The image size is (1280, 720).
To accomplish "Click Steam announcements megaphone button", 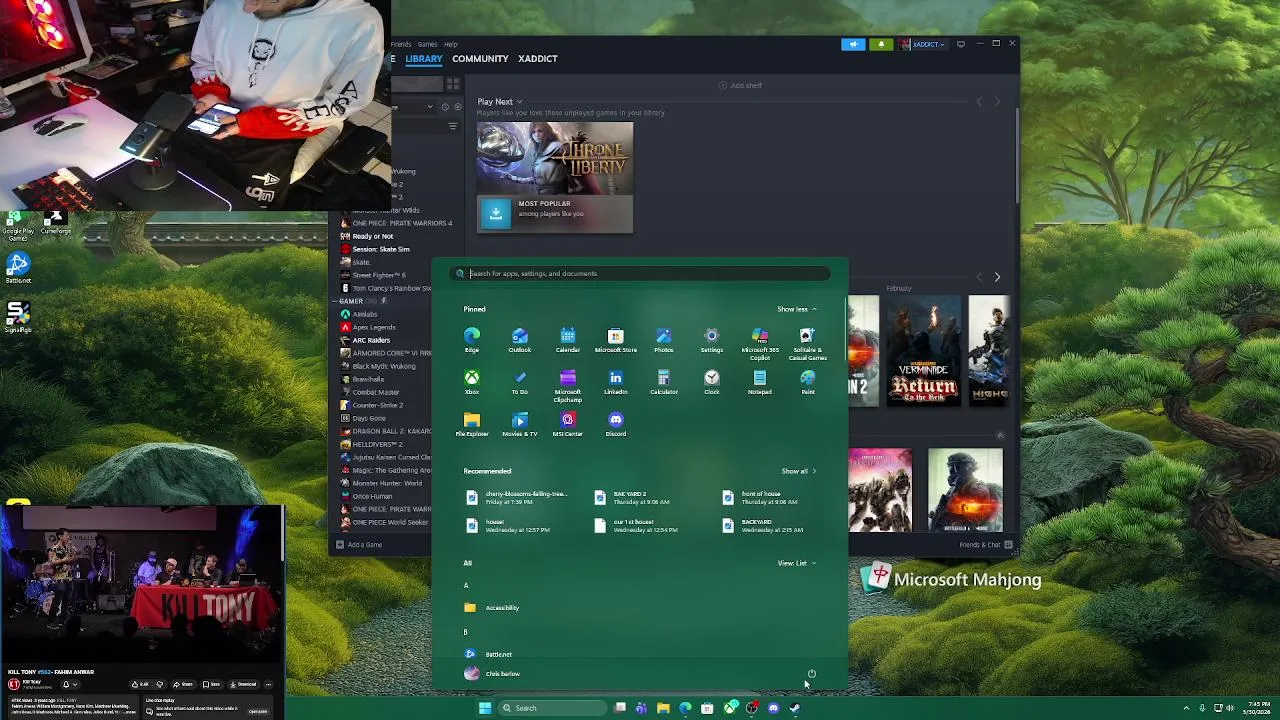I will click(853, 44).
